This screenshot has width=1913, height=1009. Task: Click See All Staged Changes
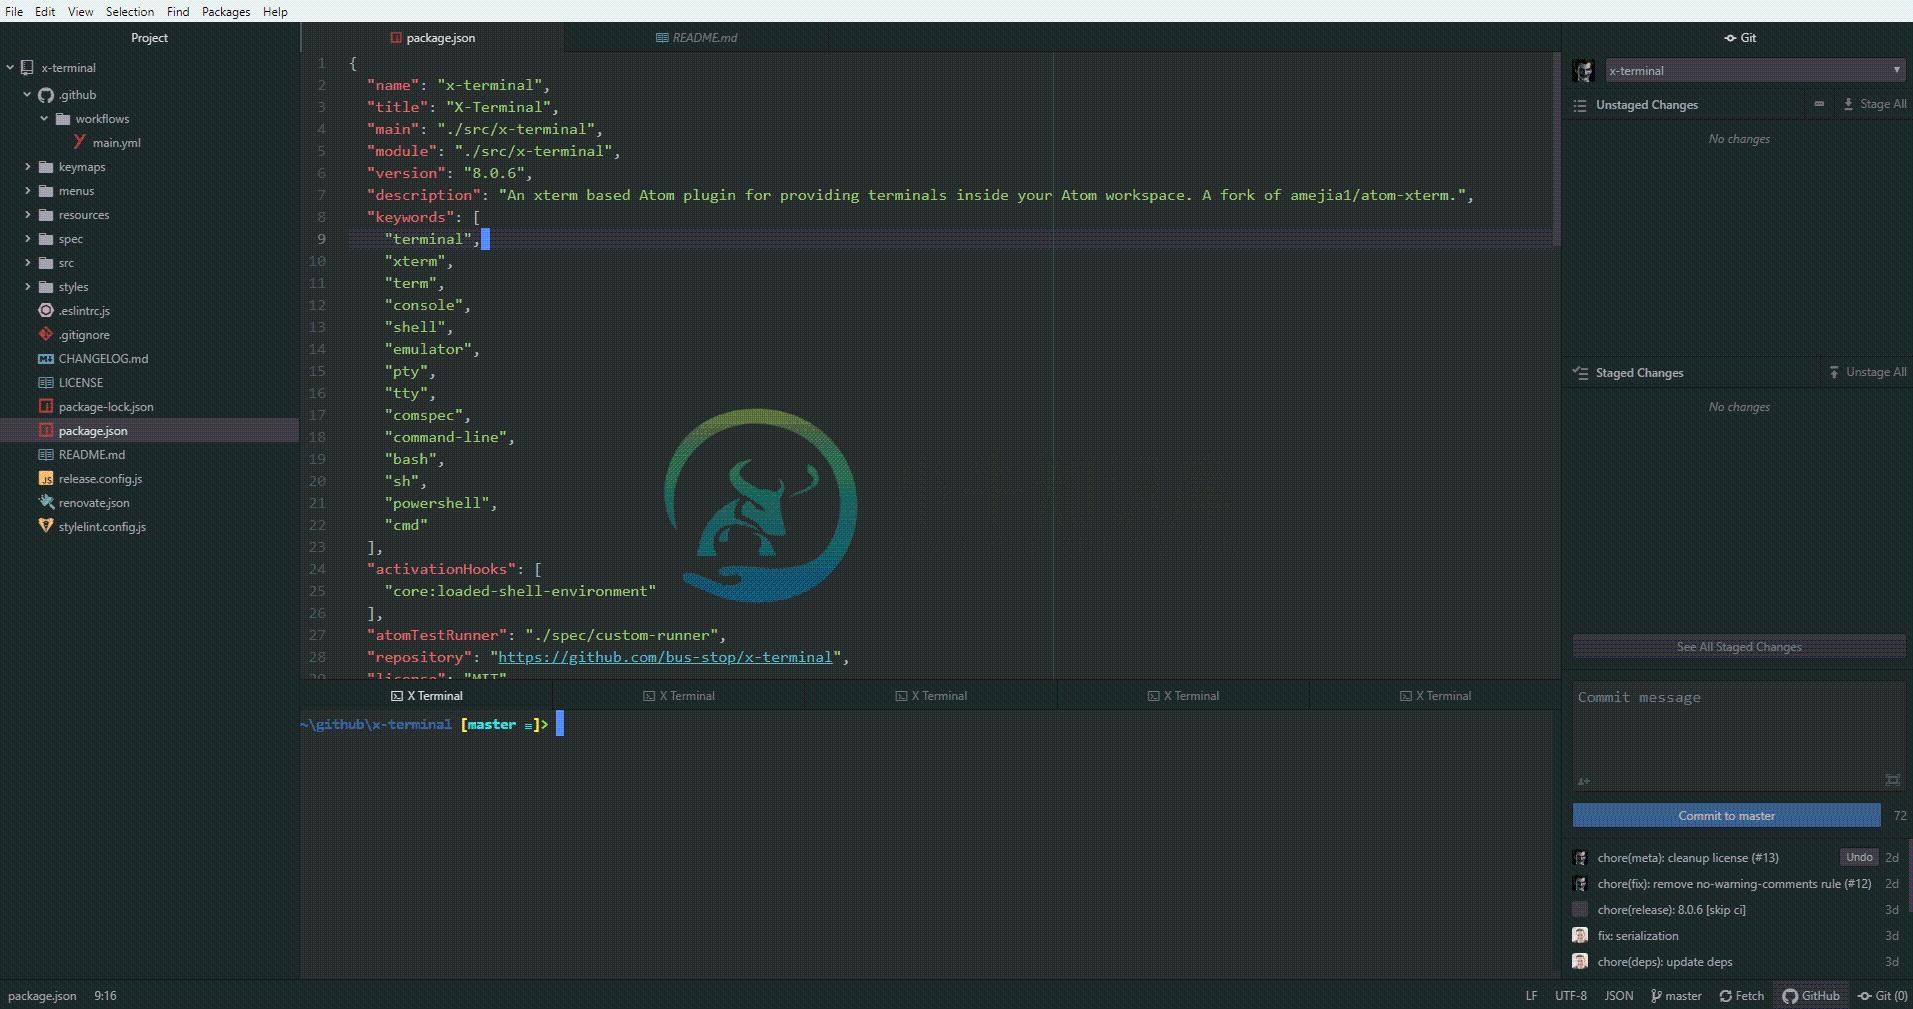[1739, 647]
